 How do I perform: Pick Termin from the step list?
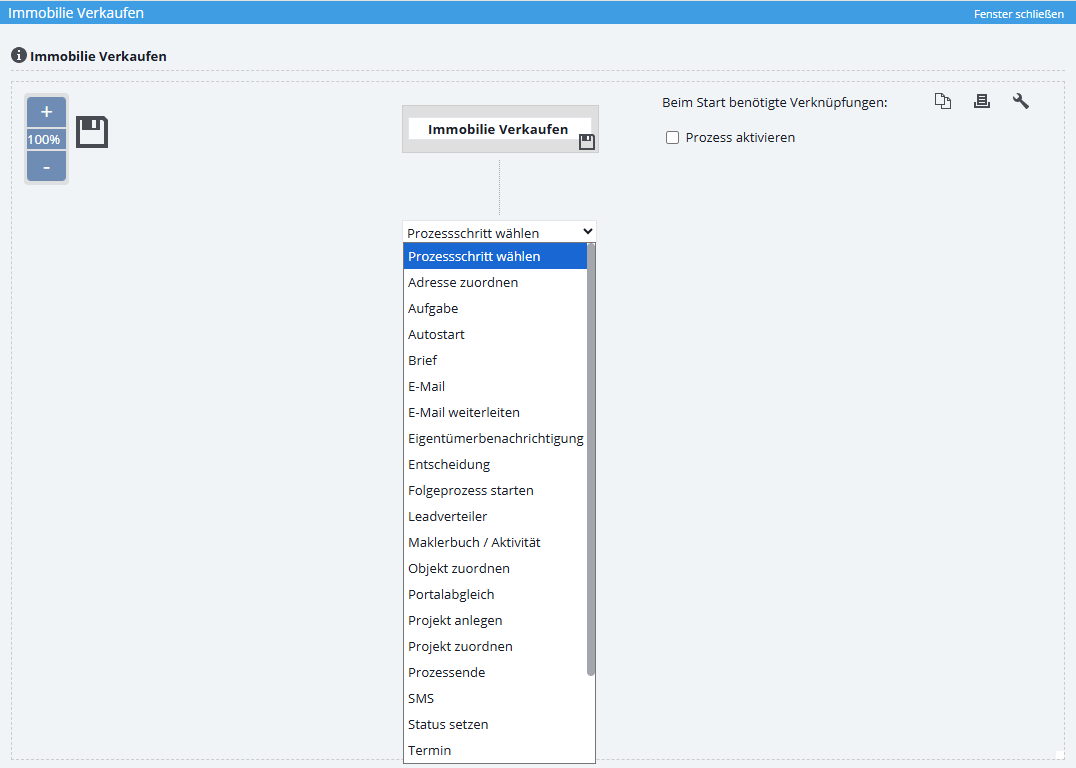pyautogui.click(x=430, y=751)
